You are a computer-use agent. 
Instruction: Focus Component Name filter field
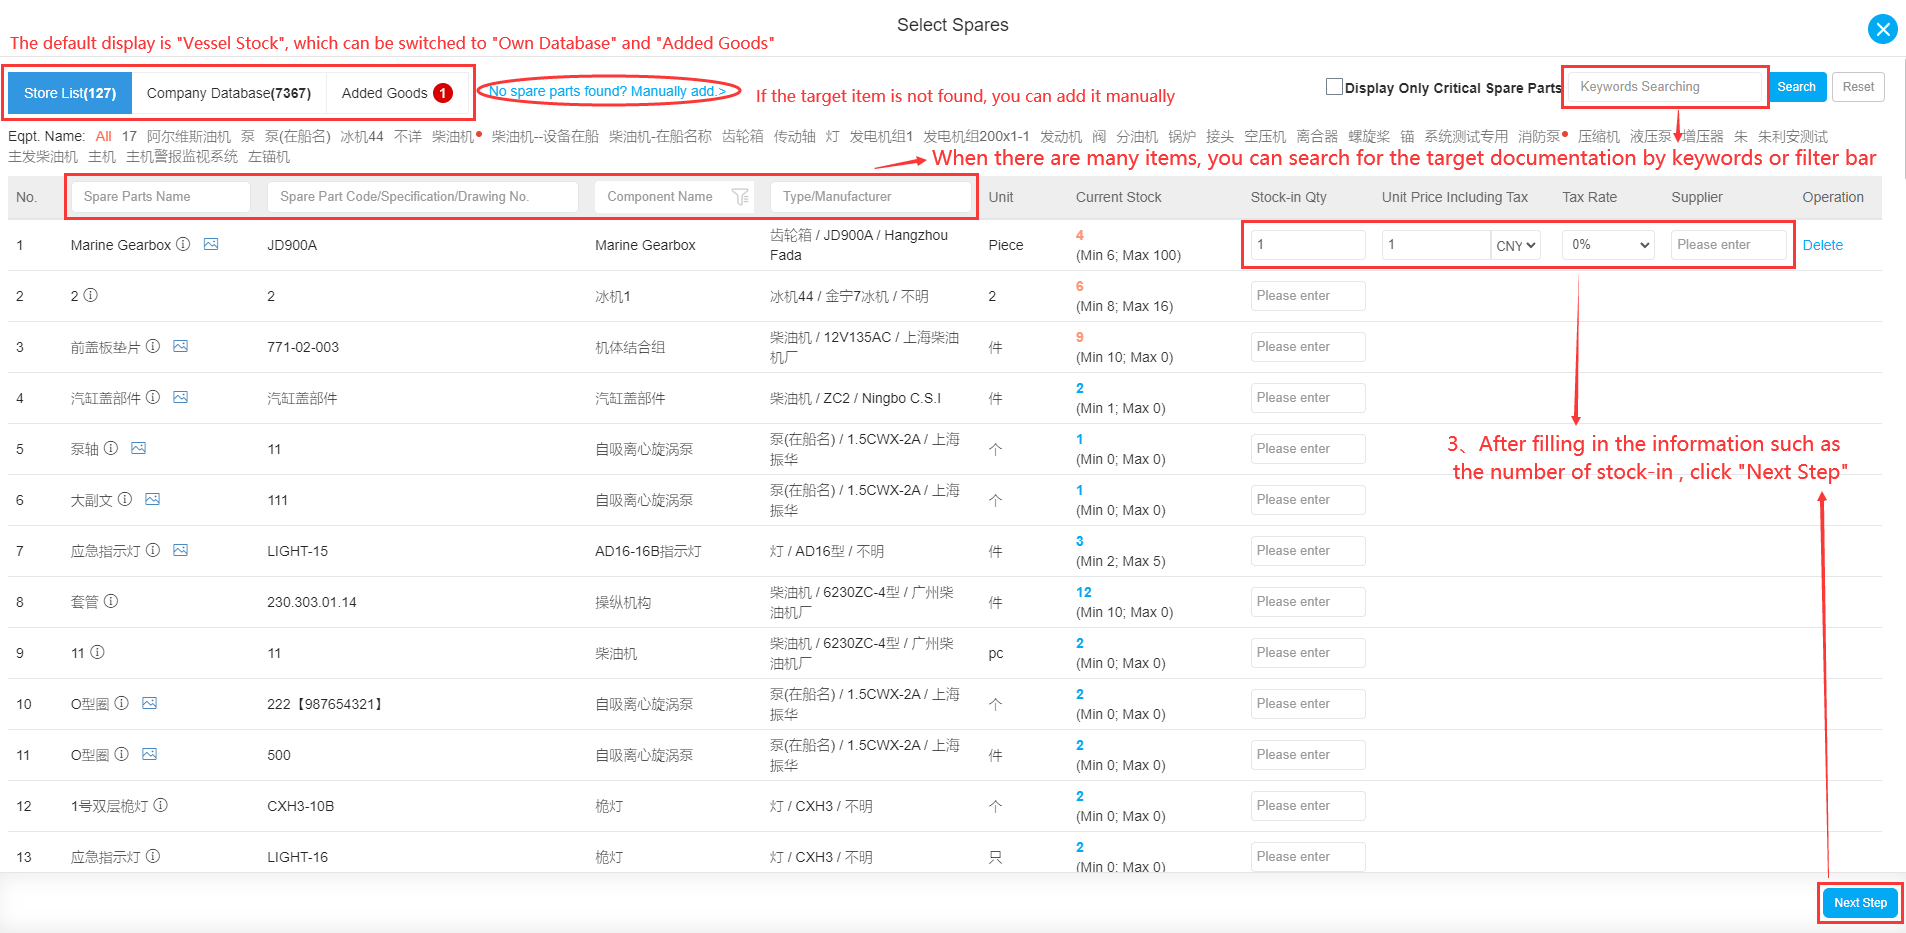coord(674,197)
